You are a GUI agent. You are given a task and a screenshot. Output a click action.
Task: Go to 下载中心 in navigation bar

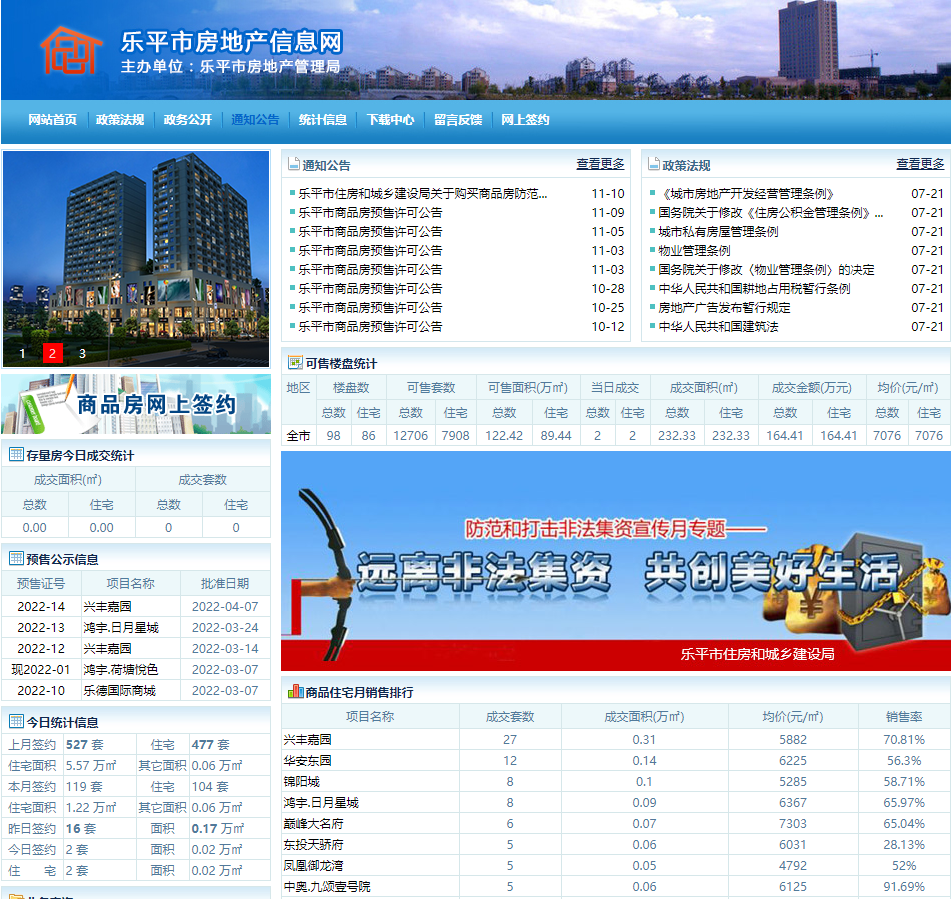[390, 120]
